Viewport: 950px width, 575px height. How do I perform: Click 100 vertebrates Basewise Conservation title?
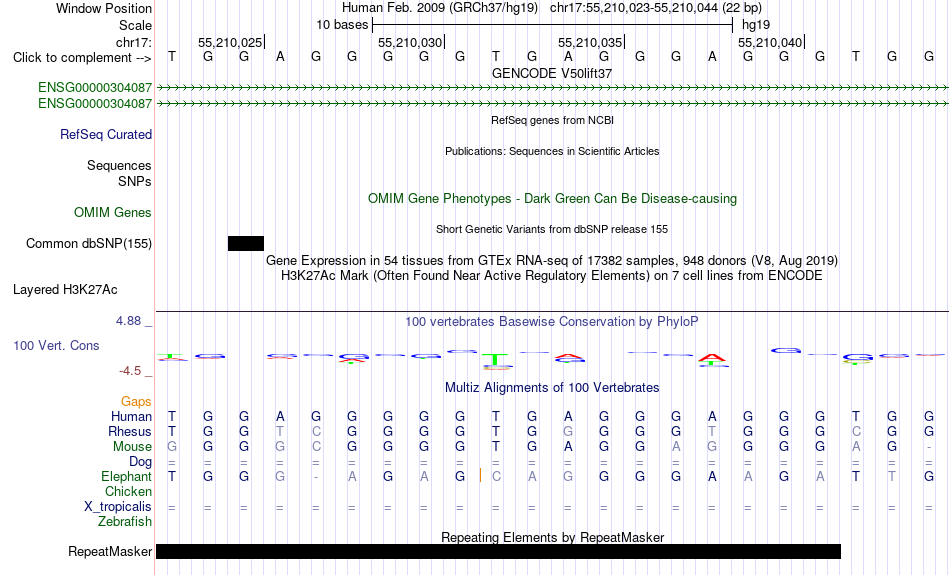(x=552, y=322)
